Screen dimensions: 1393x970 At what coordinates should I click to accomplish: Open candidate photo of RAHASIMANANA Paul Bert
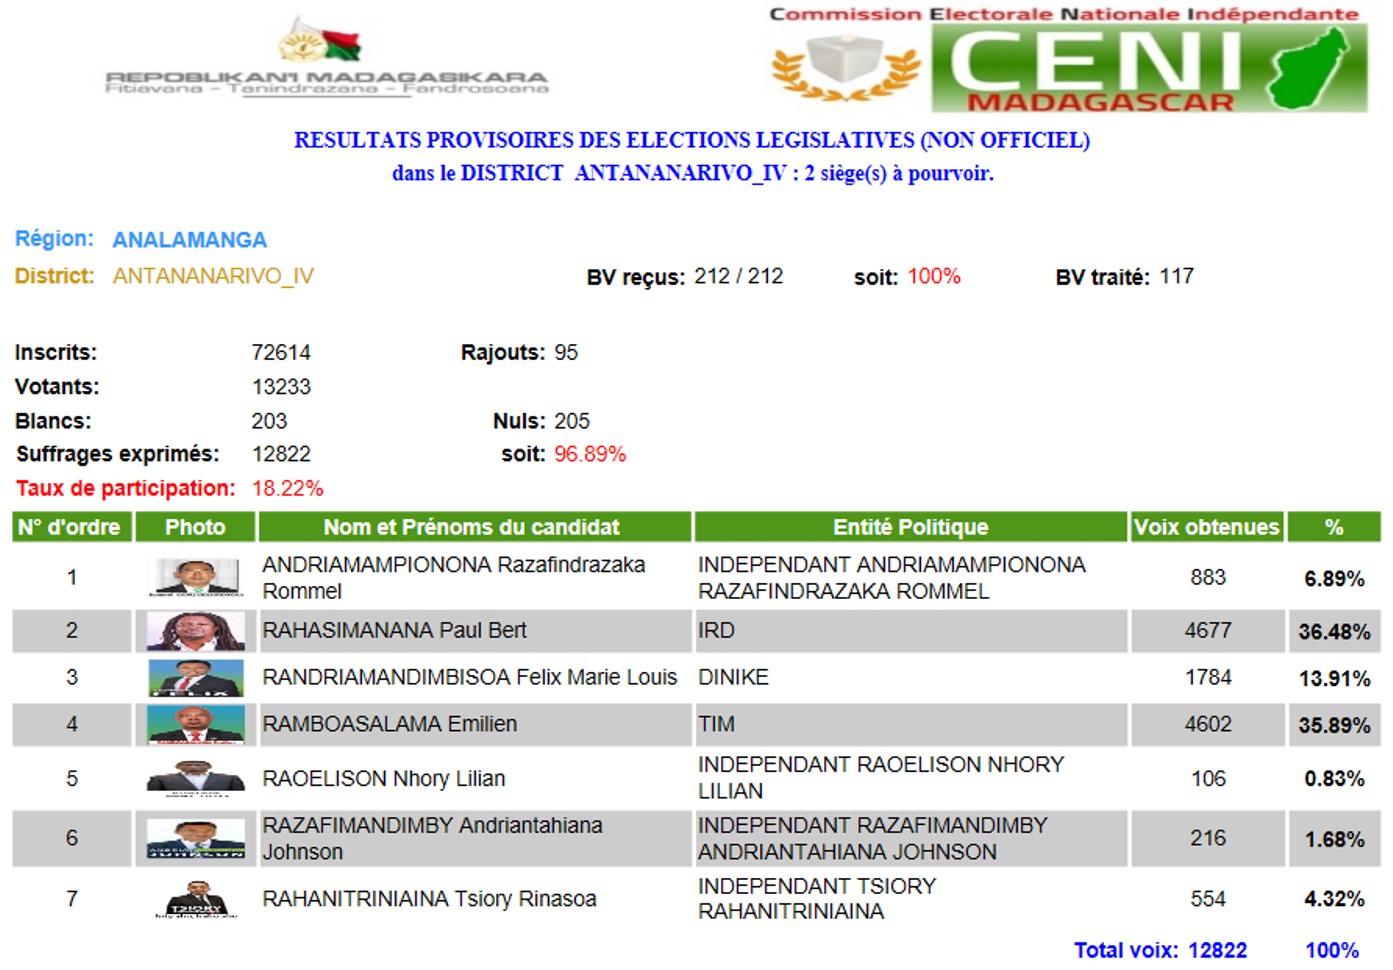coord(195,630)
